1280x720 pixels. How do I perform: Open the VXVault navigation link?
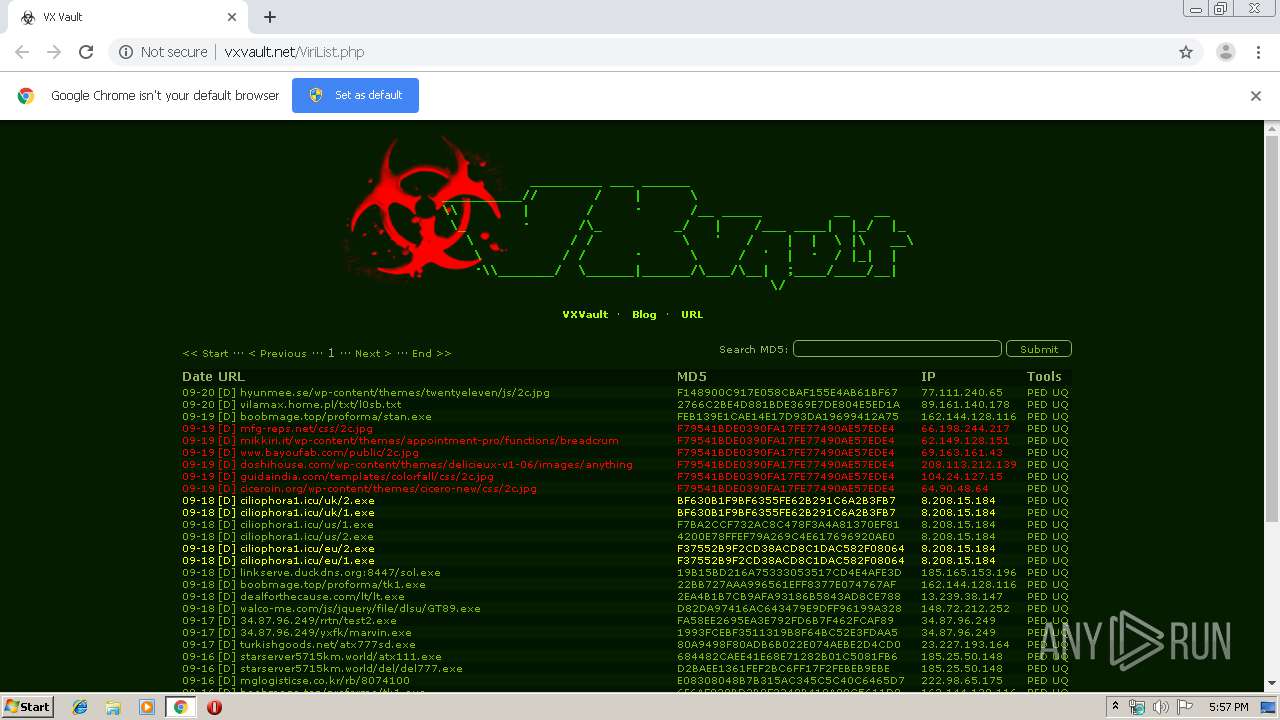pos(585,314)
